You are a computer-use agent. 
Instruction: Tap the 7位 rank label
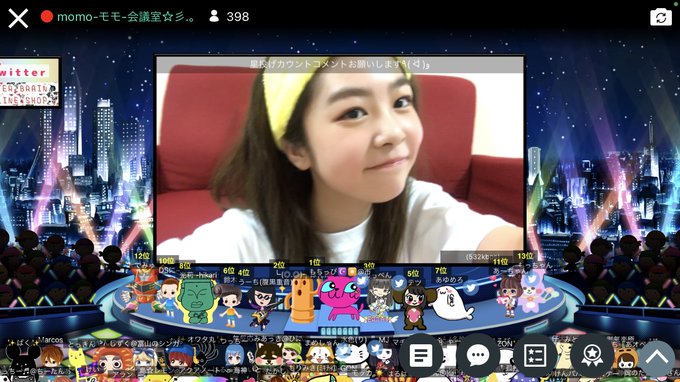(x=441, y=271)
